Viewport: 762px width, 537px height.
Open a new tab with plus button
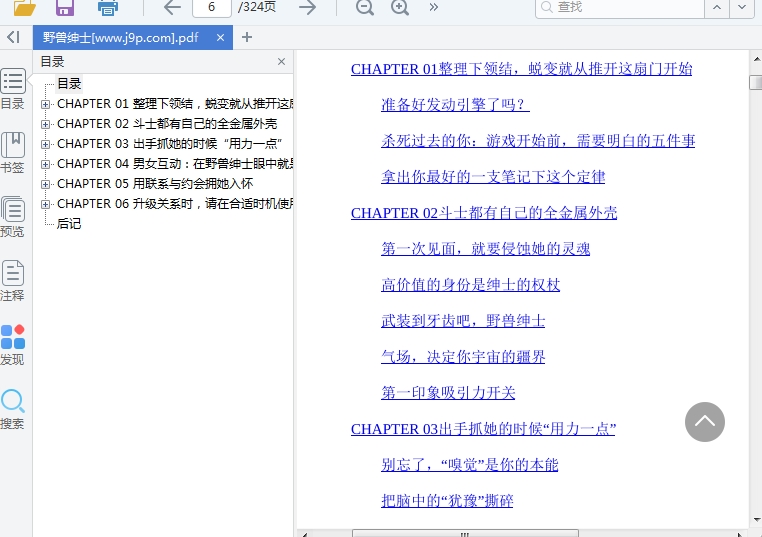click(247, 37)
